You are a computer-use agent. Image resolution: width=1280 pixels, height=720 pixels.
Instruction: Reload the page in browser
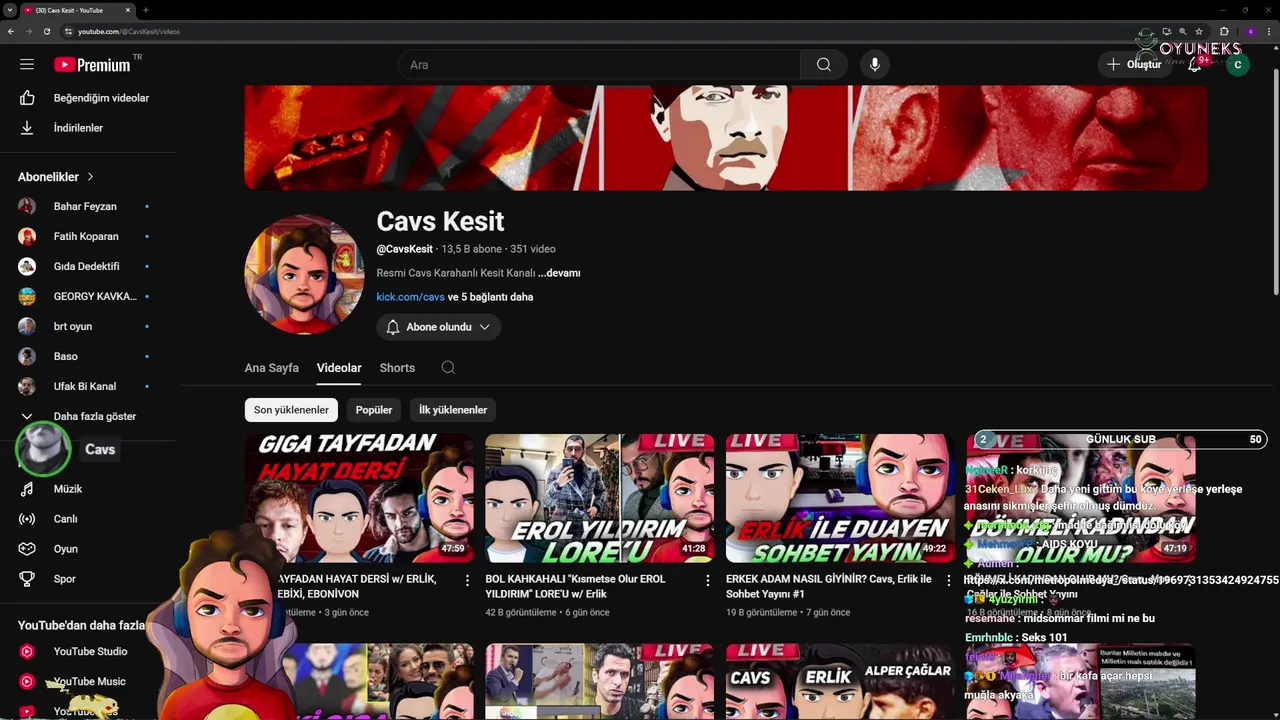pos(47,31)
